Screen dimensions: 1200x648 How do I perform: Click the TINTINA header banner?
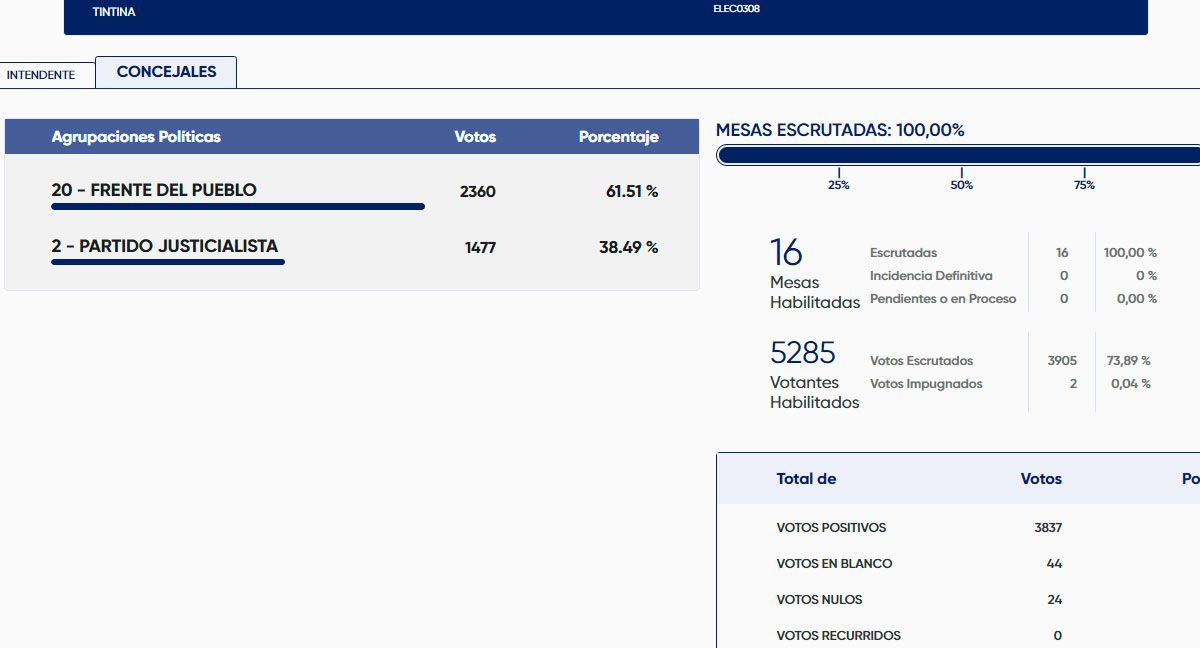(x=605, y=14)
